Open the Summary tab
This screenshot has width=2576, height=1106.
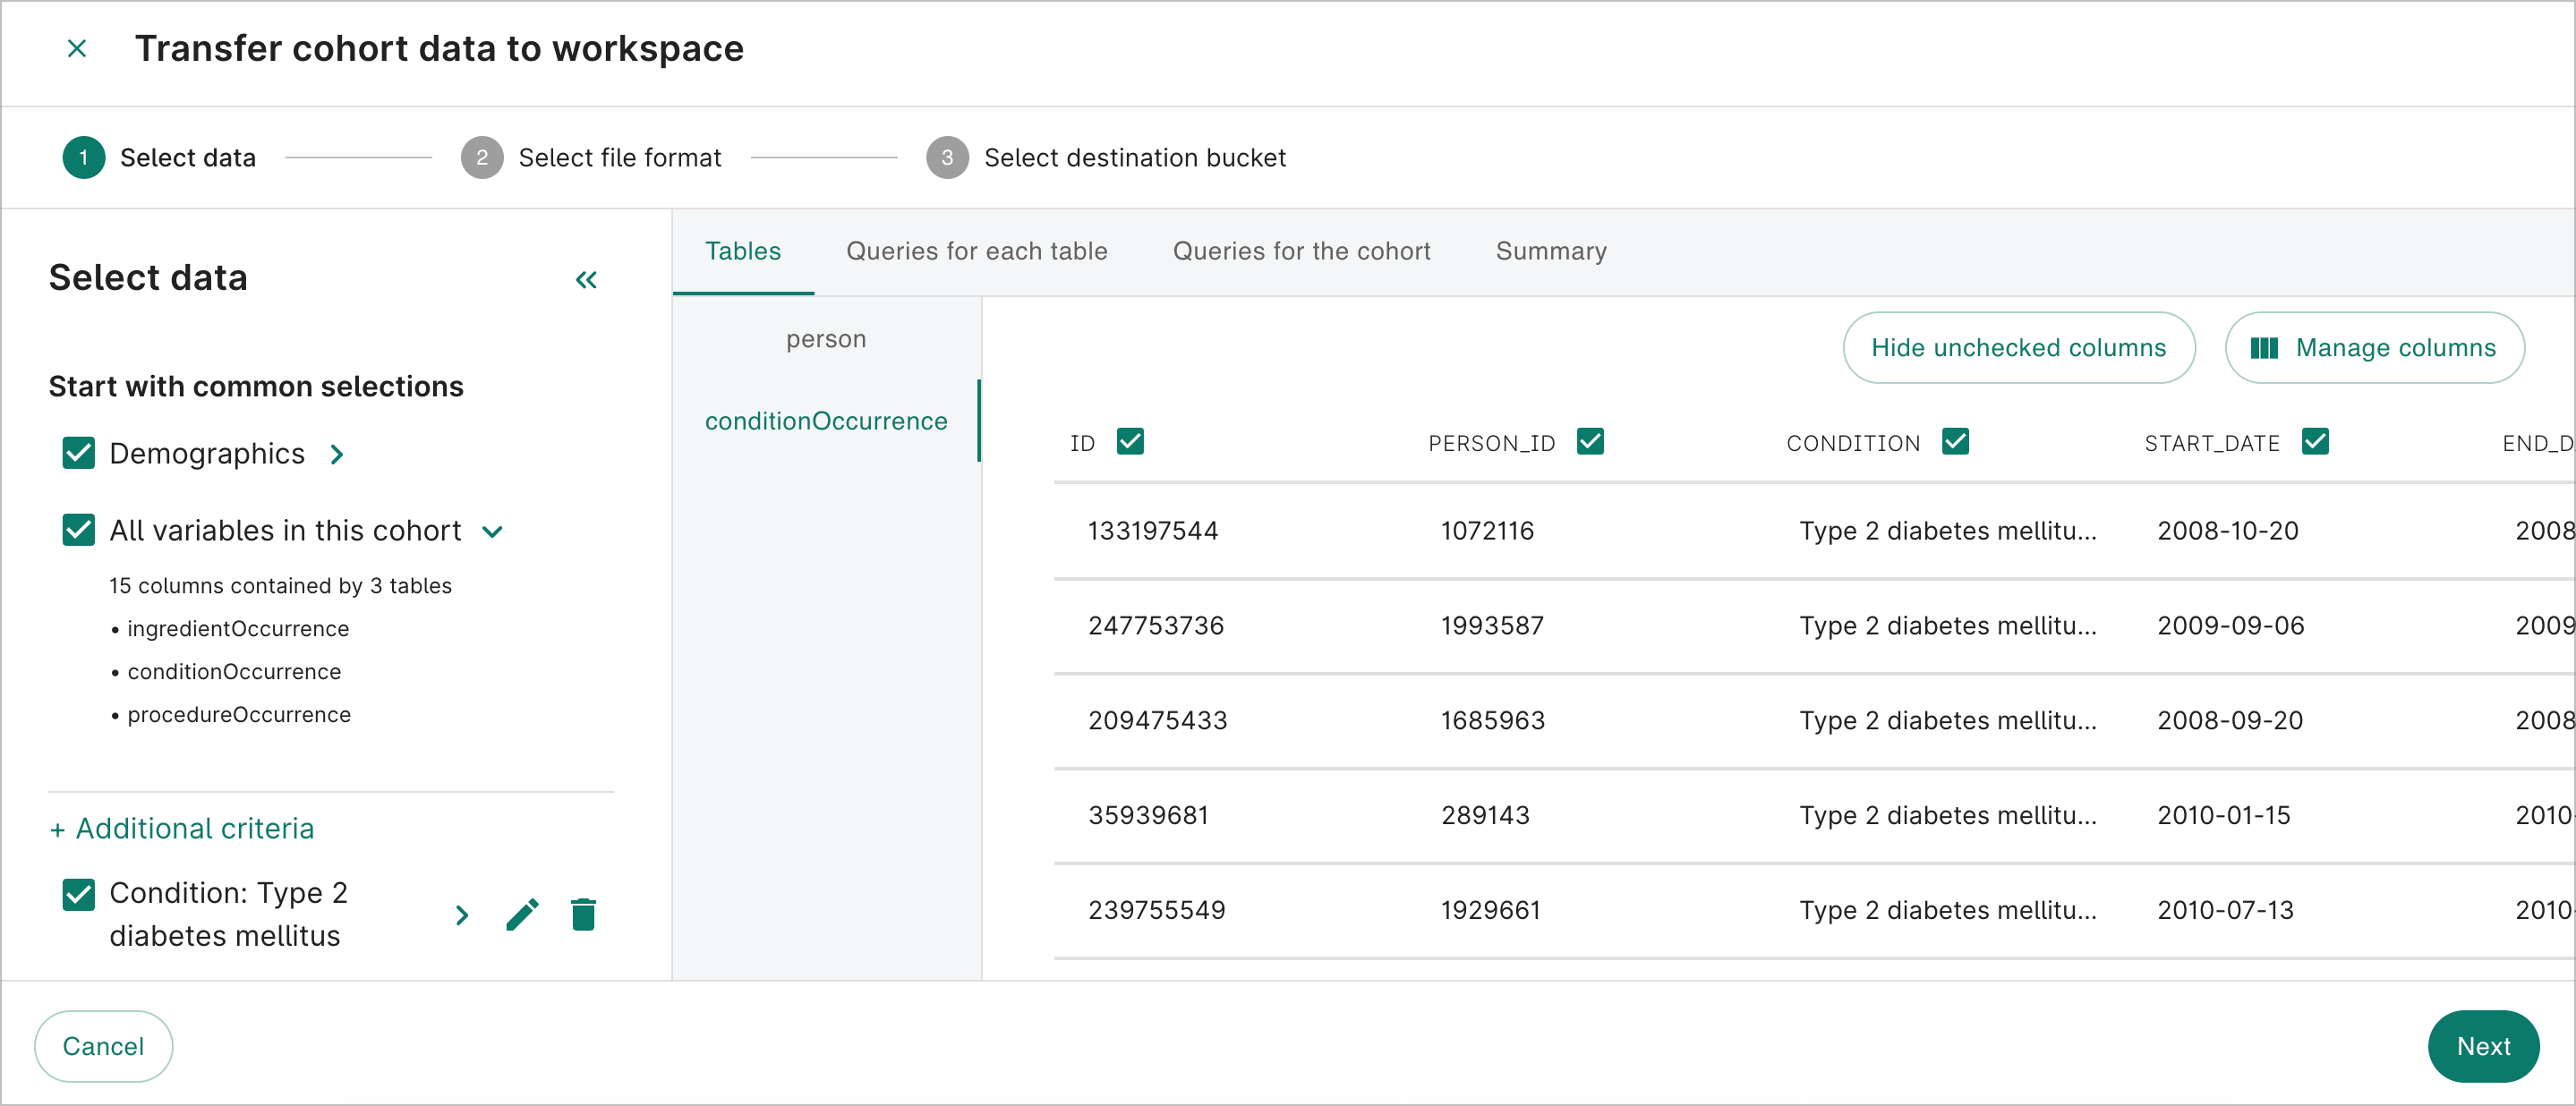1551,251
